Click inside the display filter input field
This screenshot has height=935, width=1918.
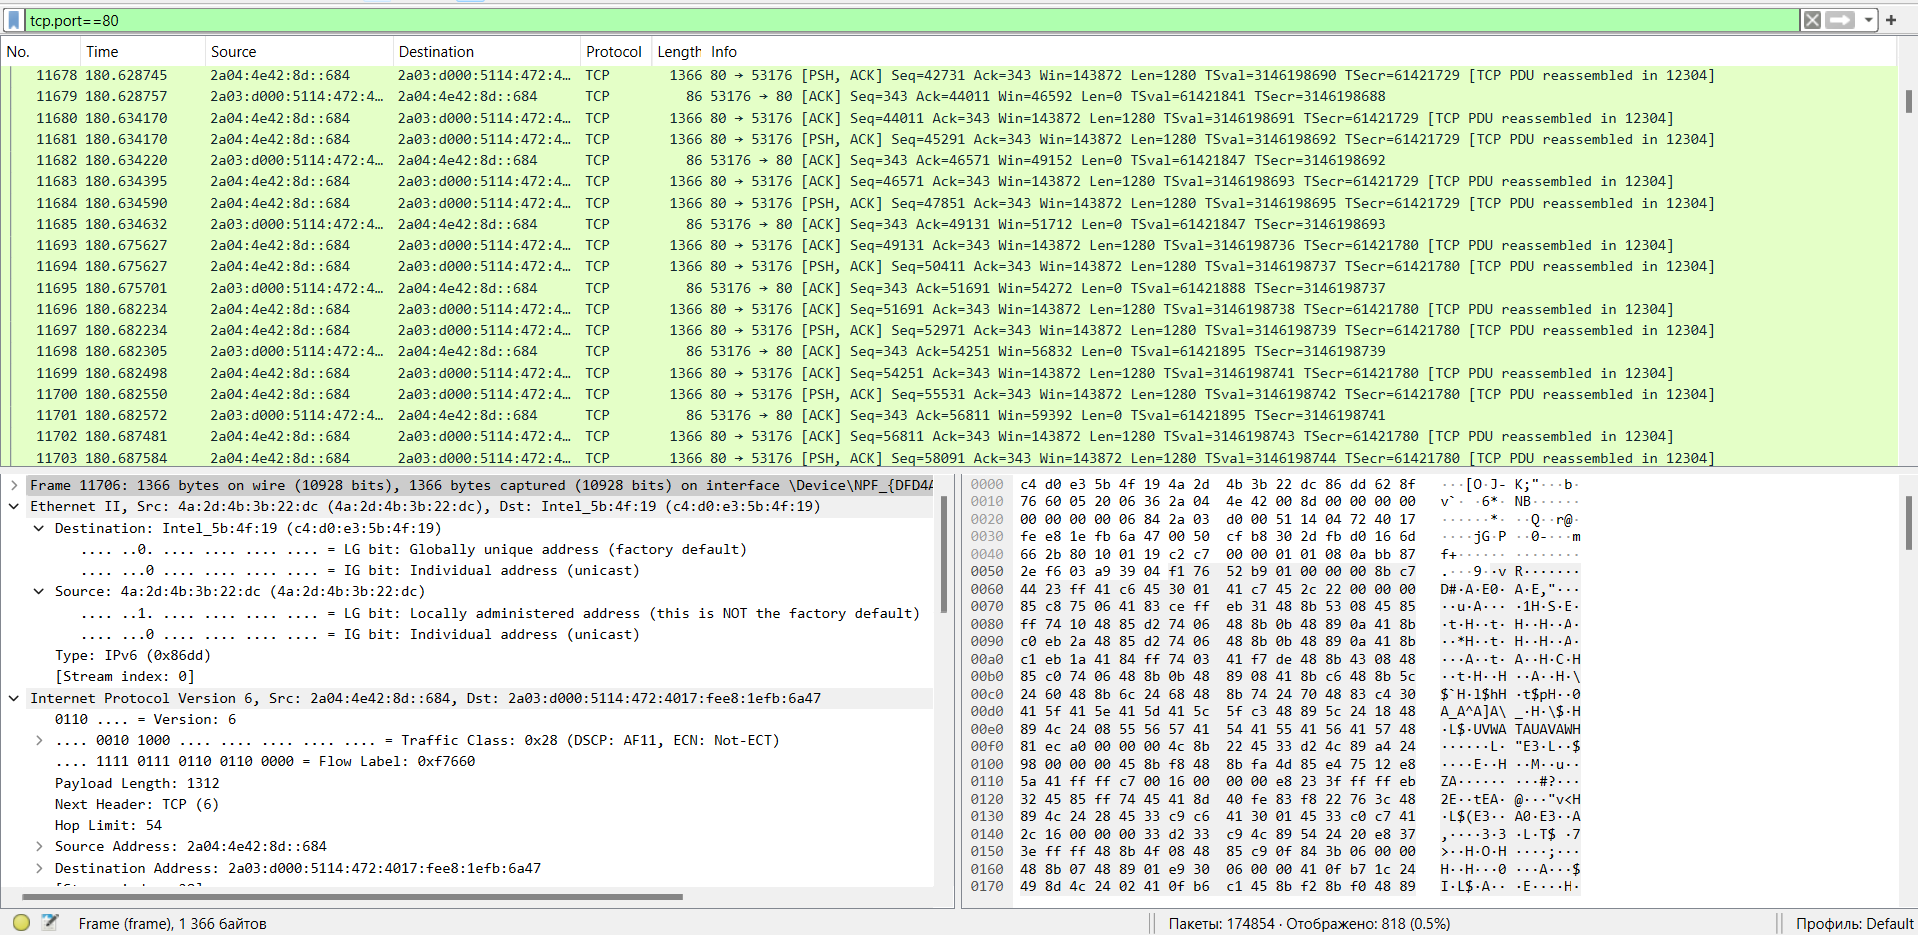coord(900,20)
